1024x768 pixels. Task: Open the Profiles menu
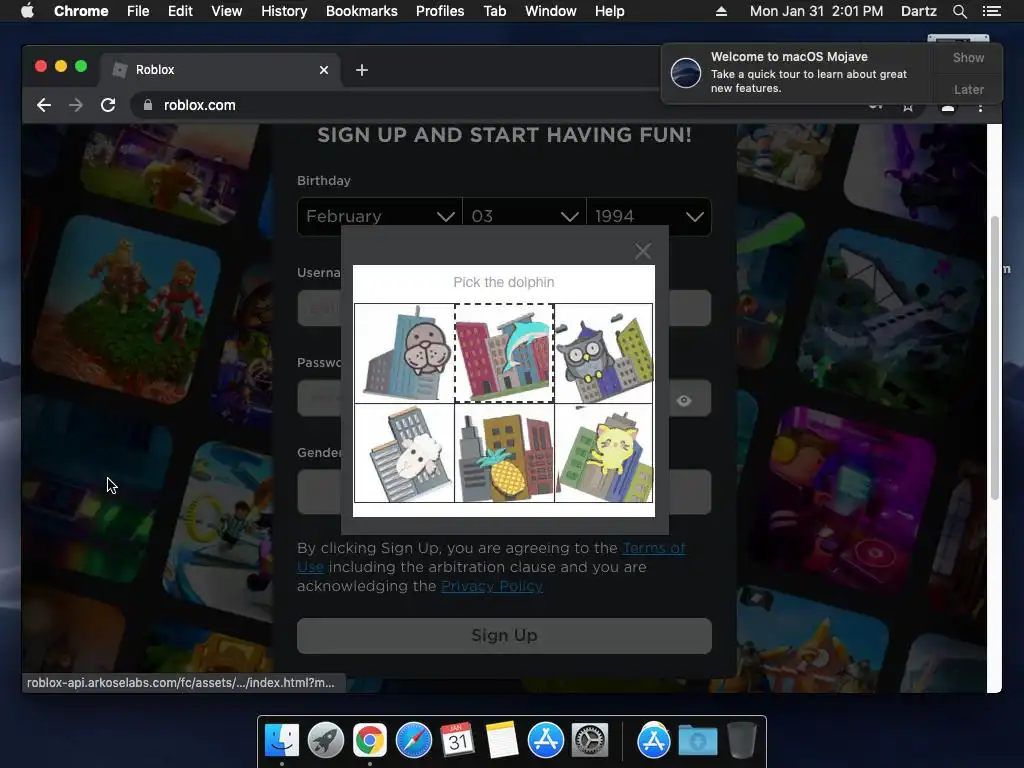coord(440,11)
